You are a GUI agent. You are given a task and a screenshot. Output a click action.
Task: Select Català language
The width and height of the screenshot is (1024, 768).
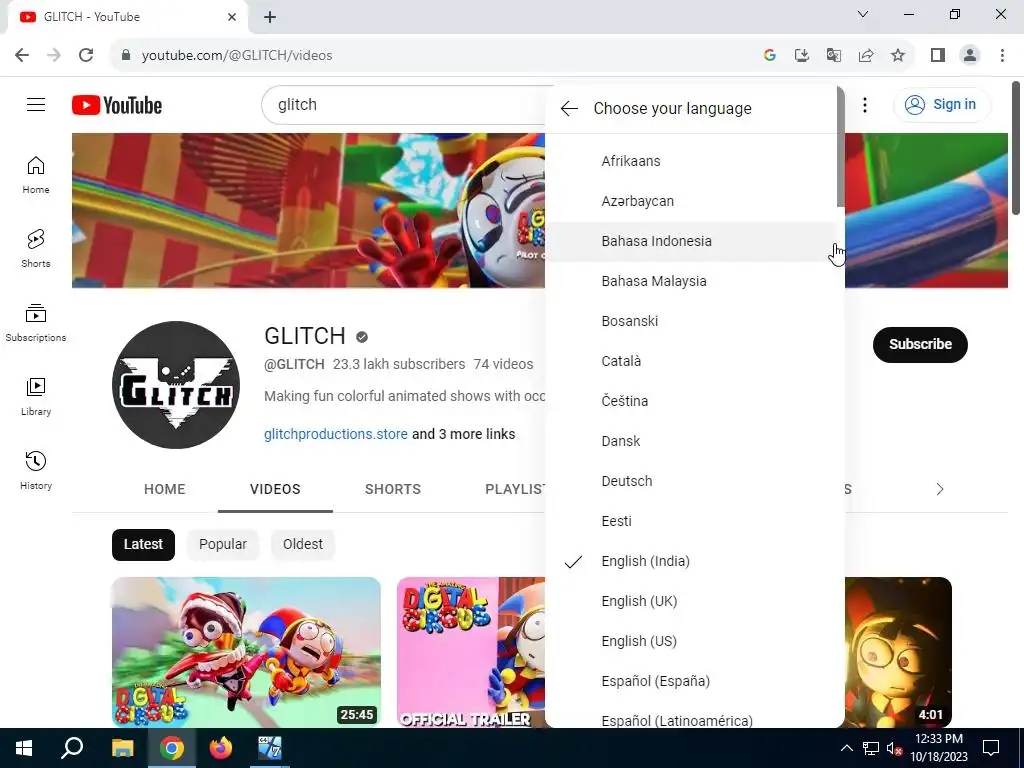[x=691, y=361]
